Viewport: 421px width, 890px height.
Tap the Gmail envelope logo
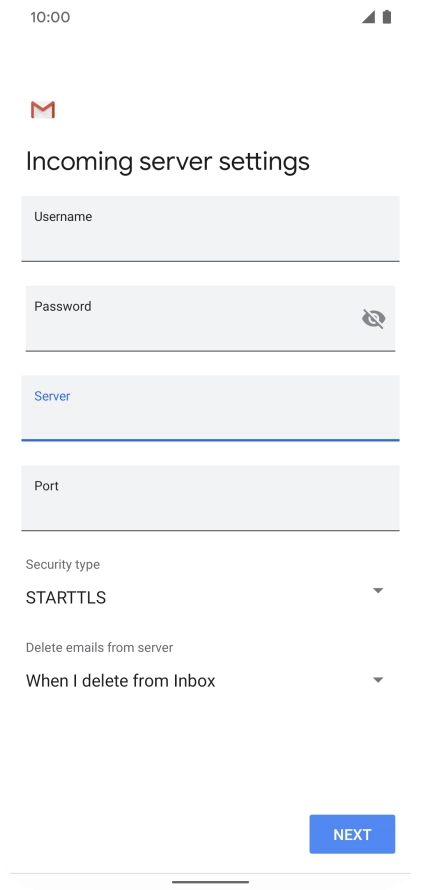(43, 110)
